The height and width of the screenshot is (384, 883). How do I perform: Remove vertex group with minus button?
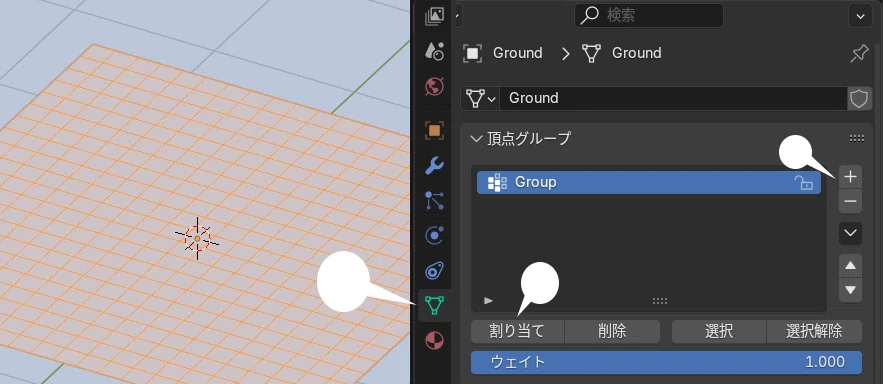pos(850,201)
